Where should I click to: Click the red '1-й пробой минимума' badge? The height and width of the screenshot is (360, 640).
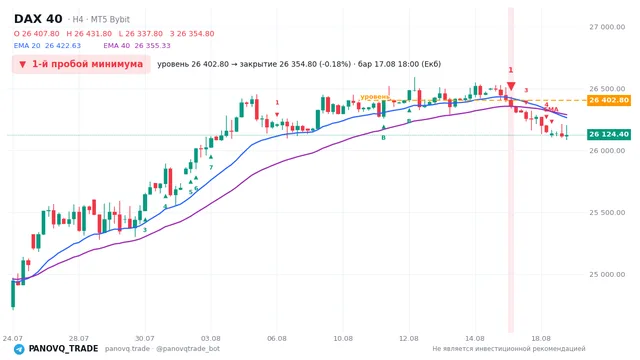tap(81, 64)
